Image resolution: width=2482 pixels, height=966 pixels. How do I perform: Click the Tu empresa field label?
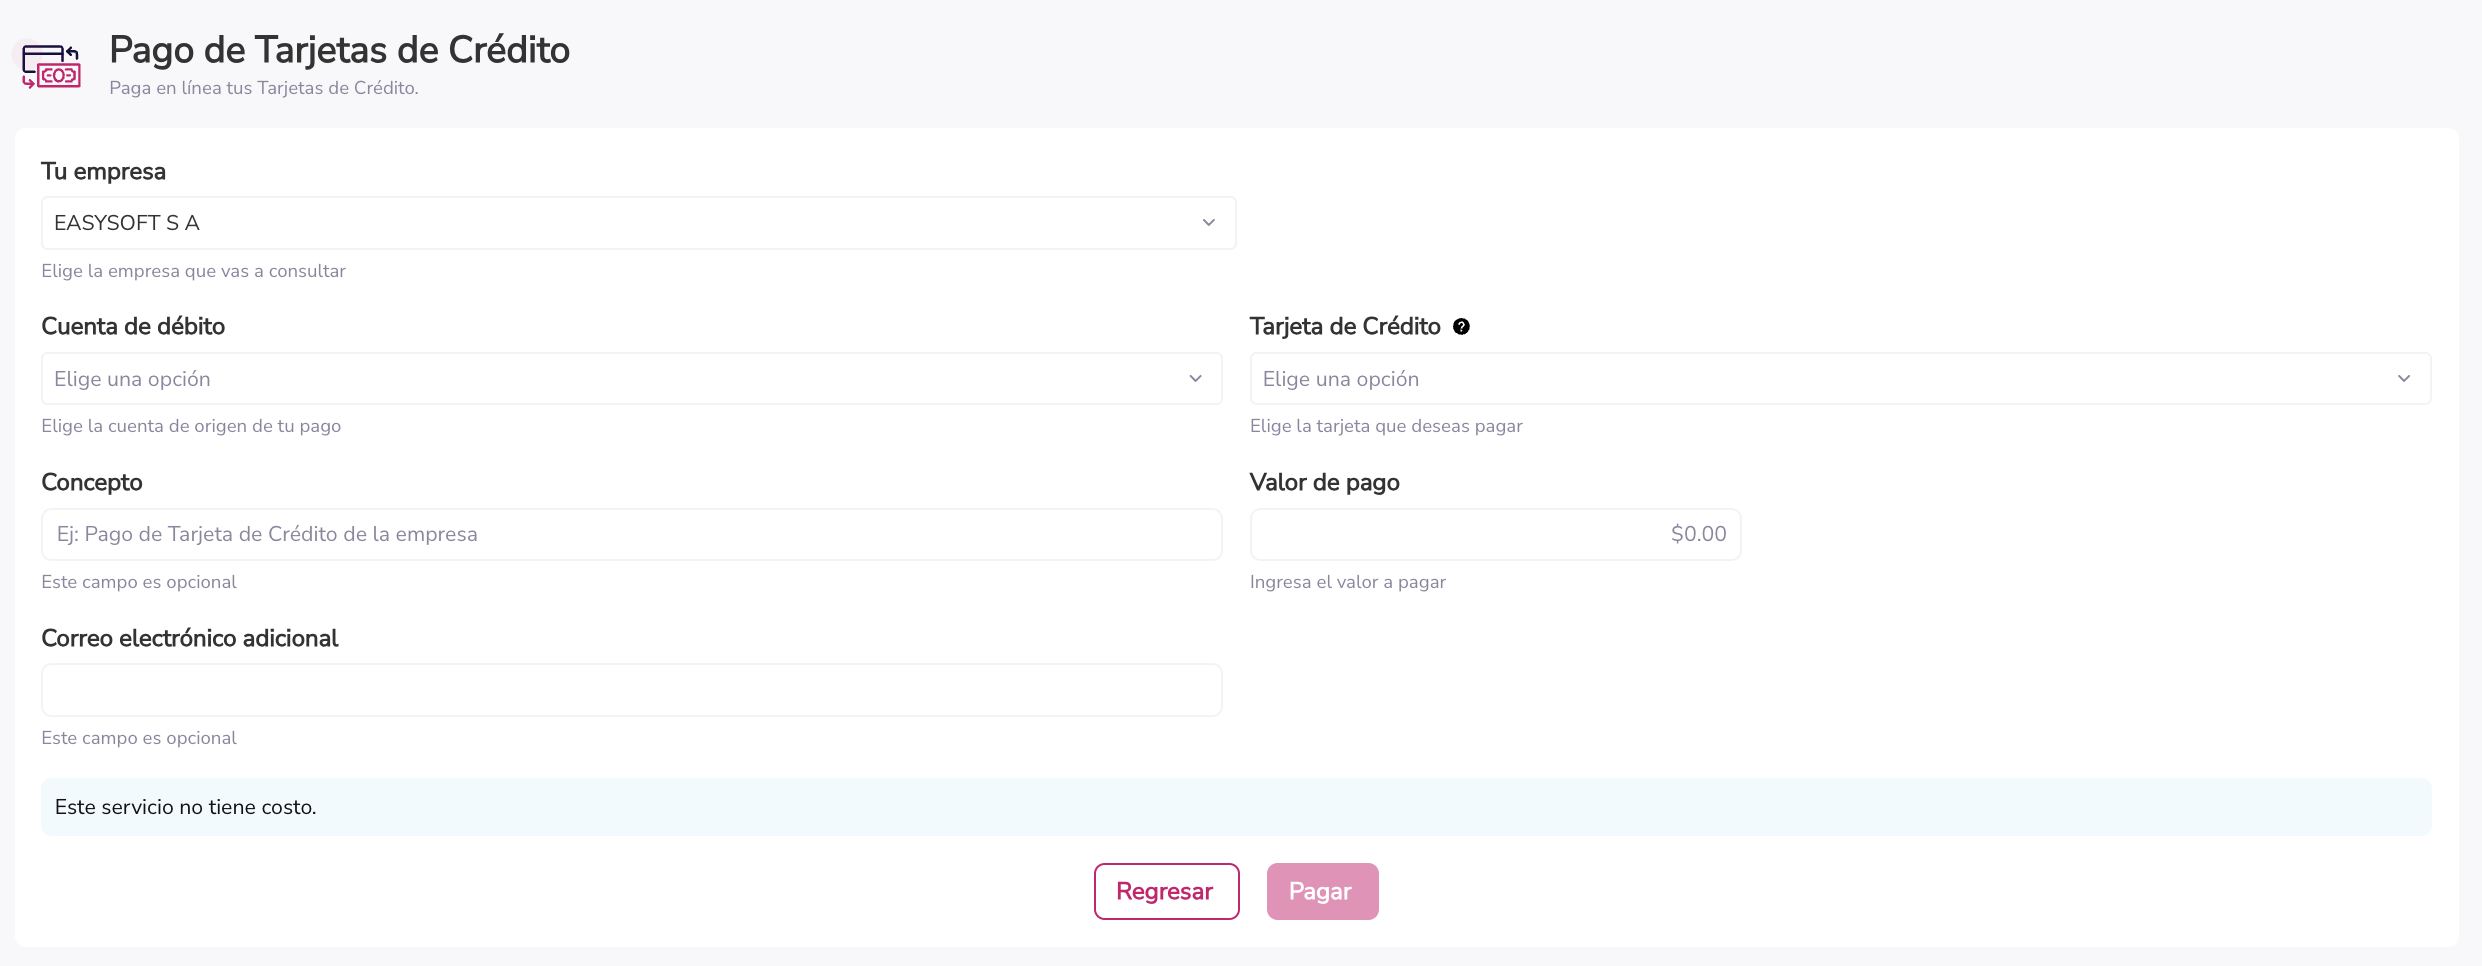pyautogui.click(x=103, y=171)
